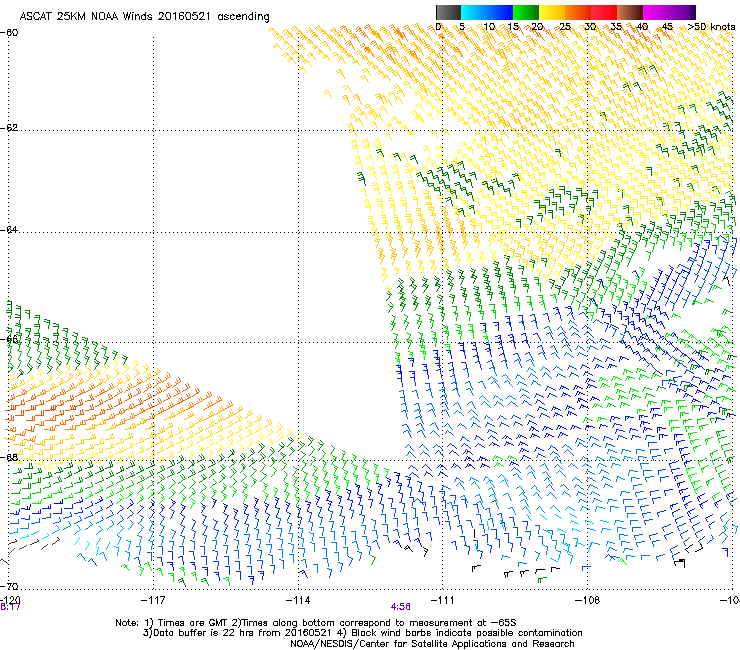Click the purple pass time 4:58
The height and width of the screenshot is (650, 740).
[x=400, y=607]
